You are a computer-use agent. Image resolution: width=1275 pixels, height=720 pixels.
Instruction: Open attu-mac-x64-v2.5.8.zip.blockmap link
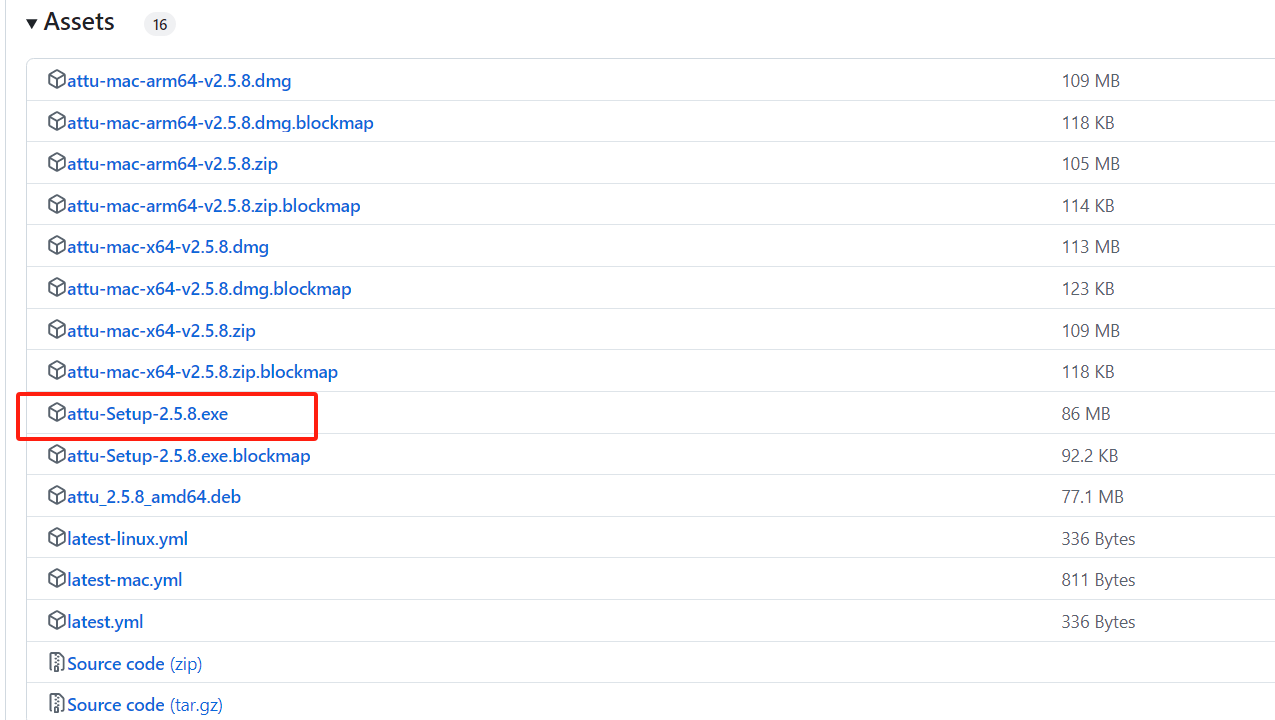pyautogui.click(x=202, y=372)
